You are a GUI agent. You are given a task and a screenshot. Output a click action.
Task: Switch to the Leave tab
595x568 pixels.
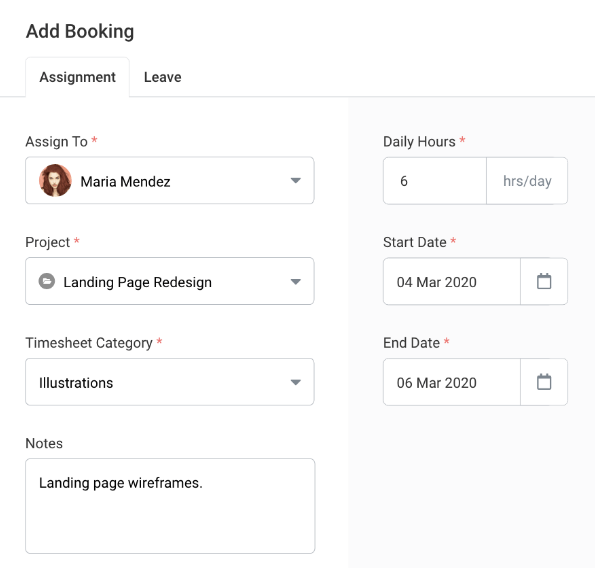(x=162, y=77)
